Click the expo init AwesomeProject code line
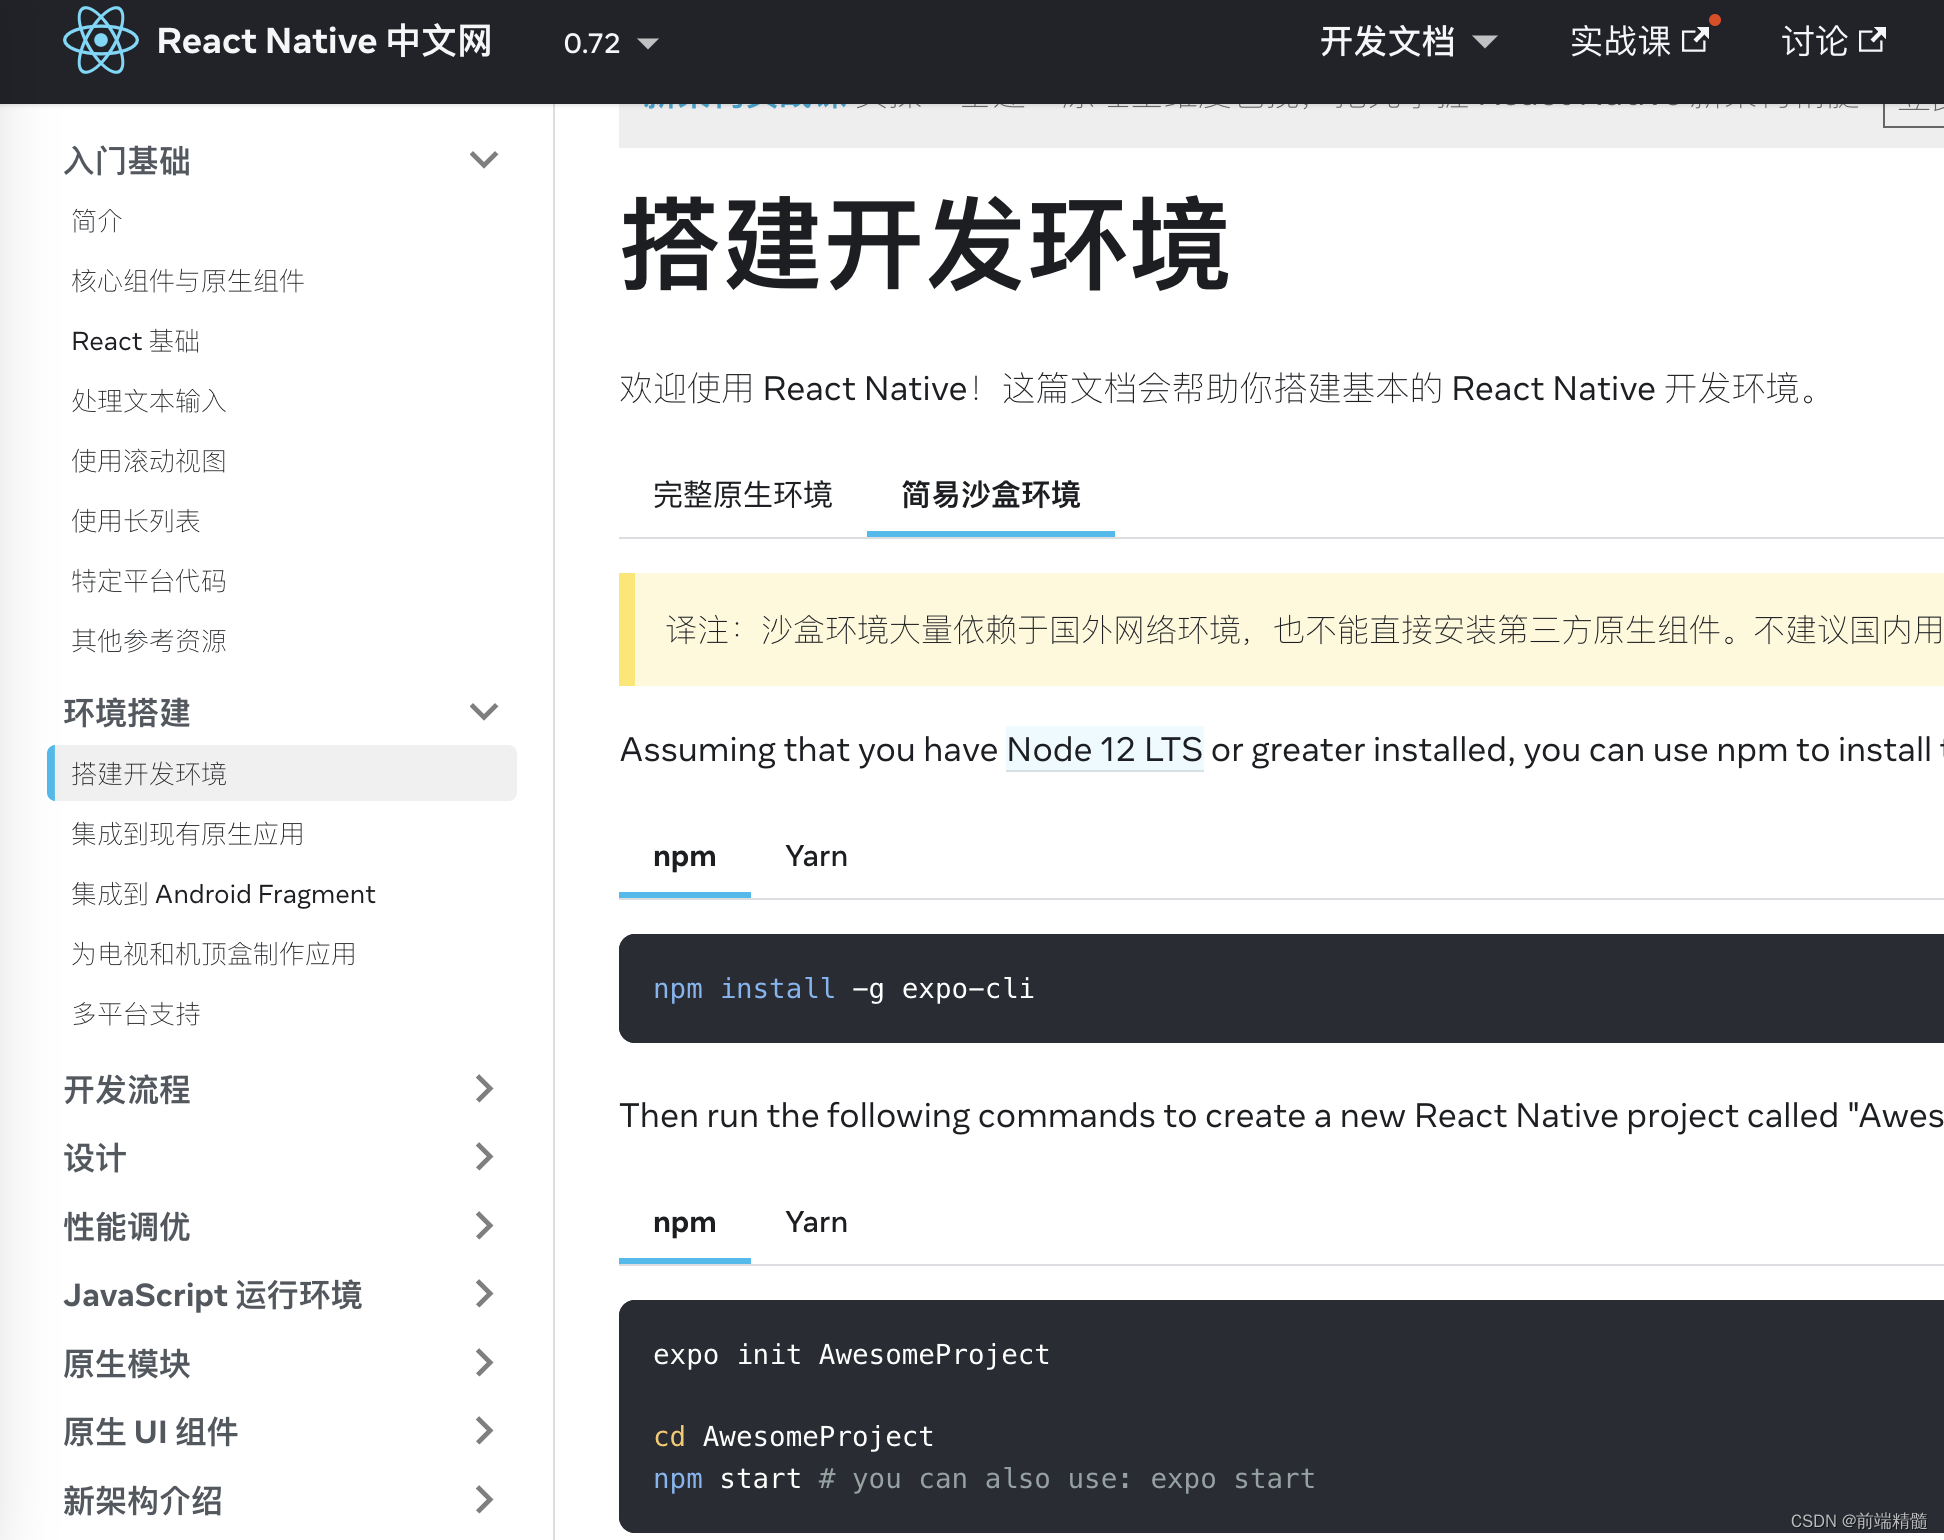Viewport: 1944px width, 1540px height. (851, 1355)
